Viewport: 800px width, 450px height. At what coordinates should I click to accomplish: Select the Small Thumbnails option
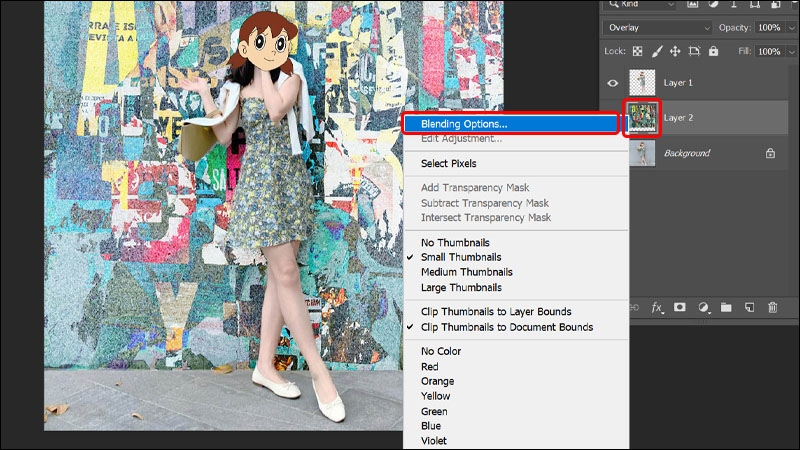coord(461,257)
